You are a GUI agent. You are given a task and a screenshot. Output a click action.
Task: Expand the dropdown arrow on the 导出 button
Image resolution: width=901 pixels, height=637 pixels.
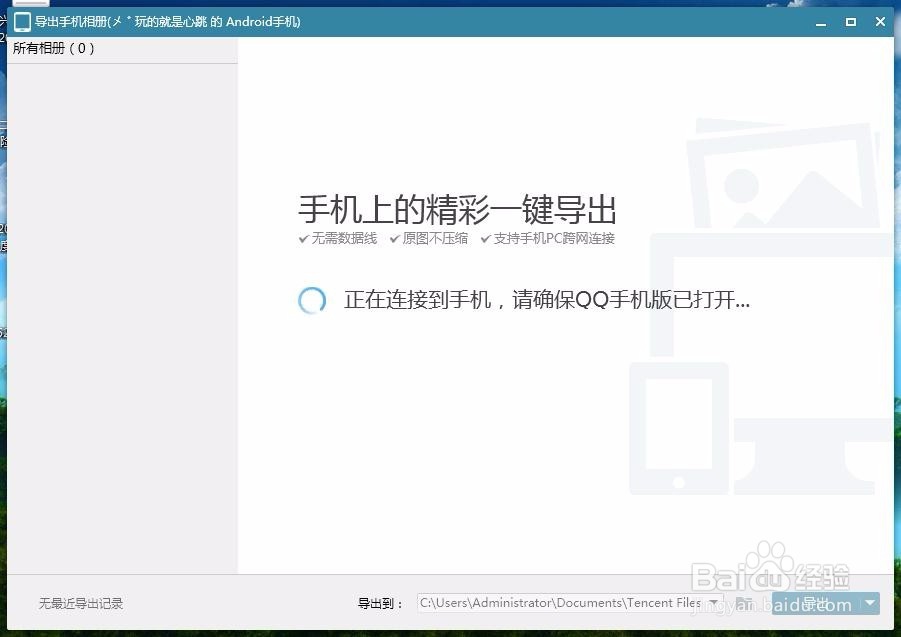click(x=871, y=603)
